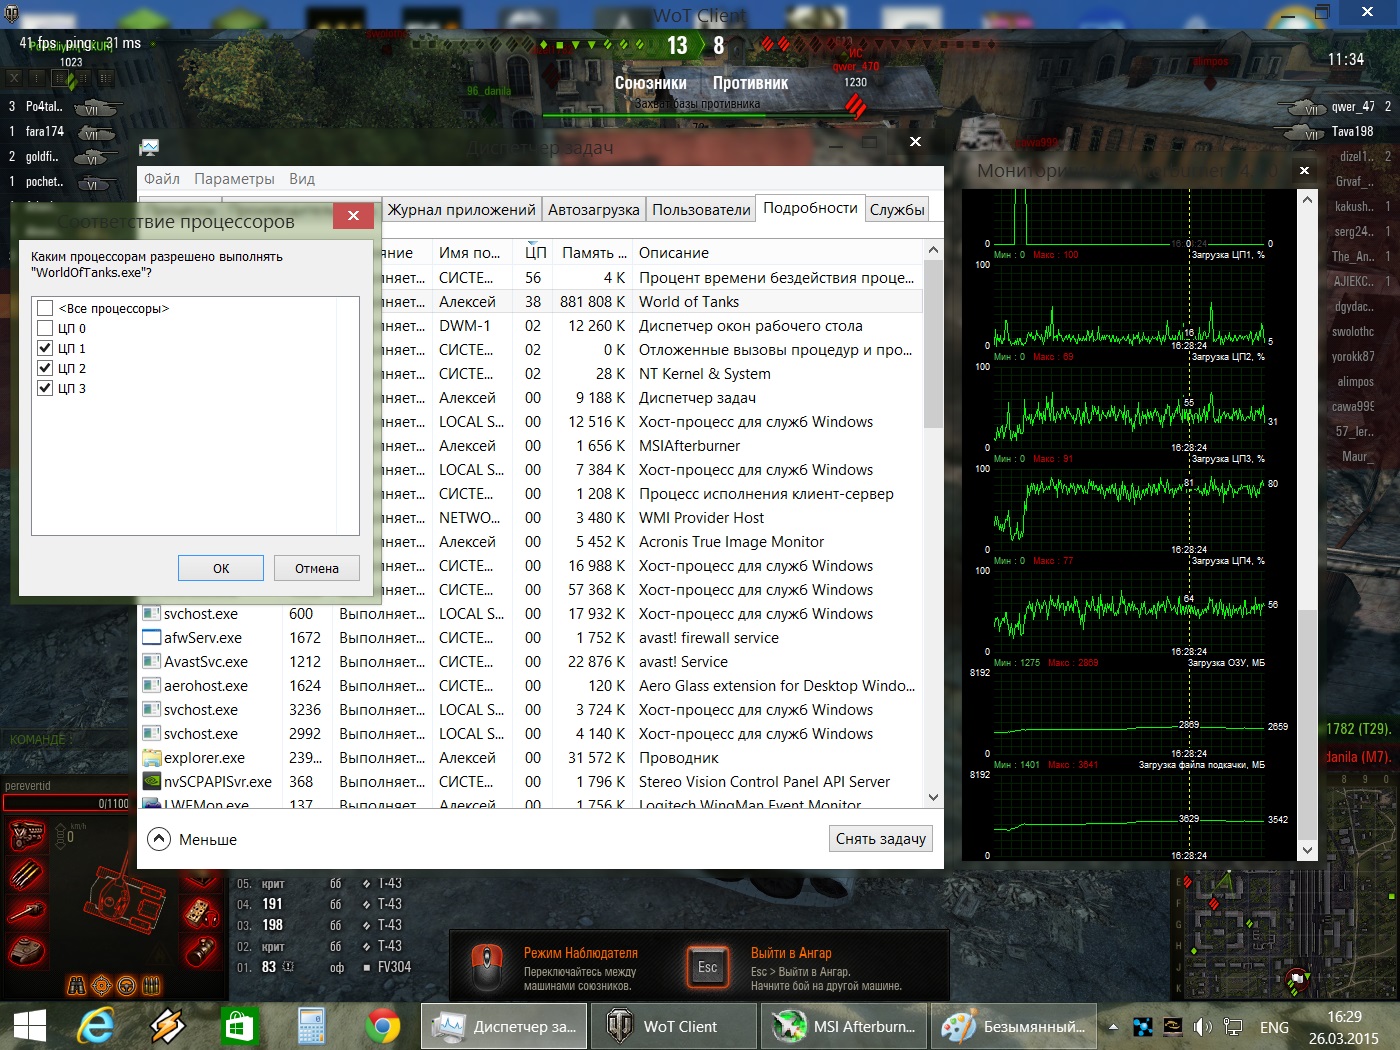Switch to the Журнал приложений tab

point(462,210)
